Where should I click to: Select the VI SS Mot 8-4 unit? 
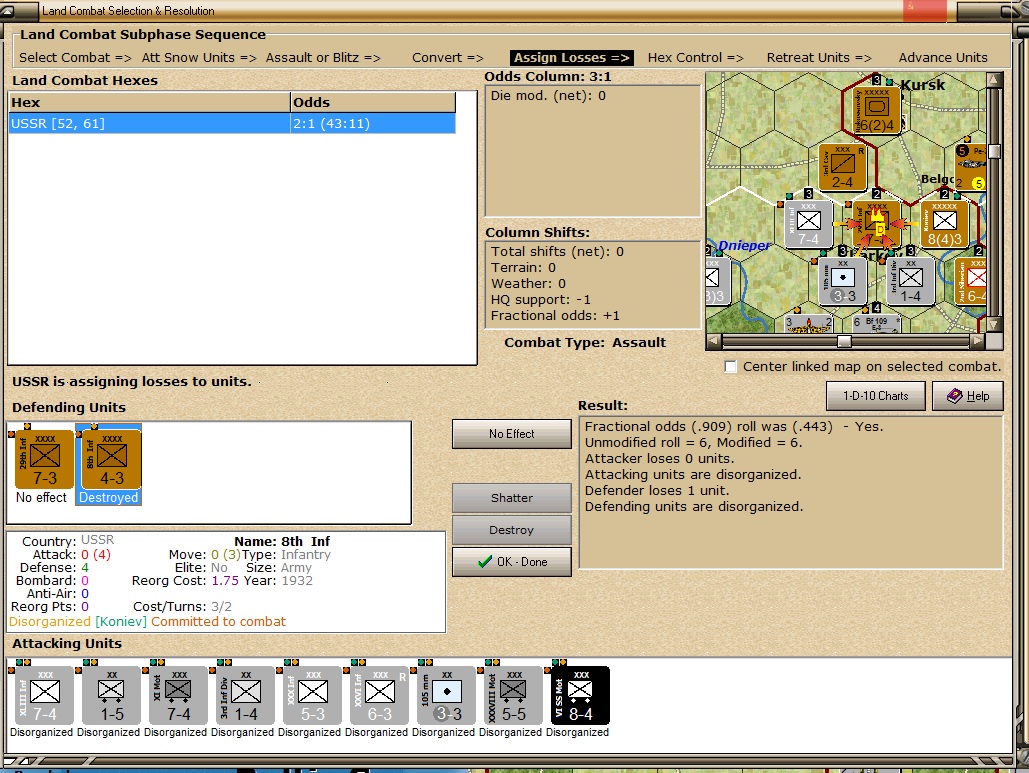tap(580, 696)
